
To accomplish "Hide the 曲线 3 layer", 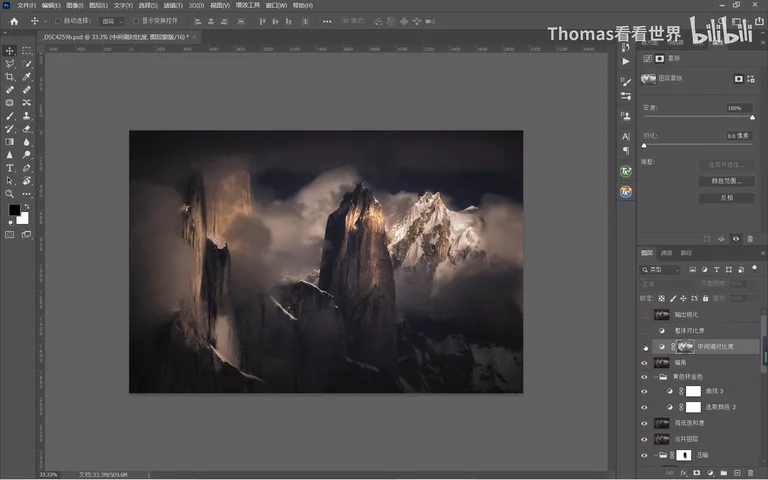I will pos(645,391).
